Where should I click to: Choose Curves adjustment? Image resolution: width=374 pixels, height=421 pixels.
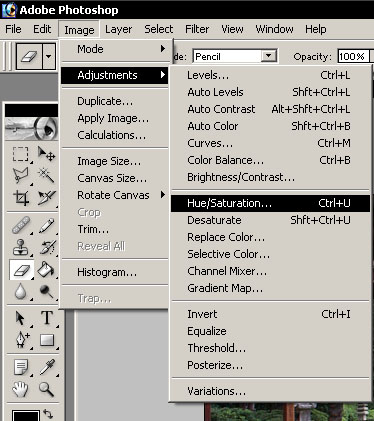[x=270, y=143]
